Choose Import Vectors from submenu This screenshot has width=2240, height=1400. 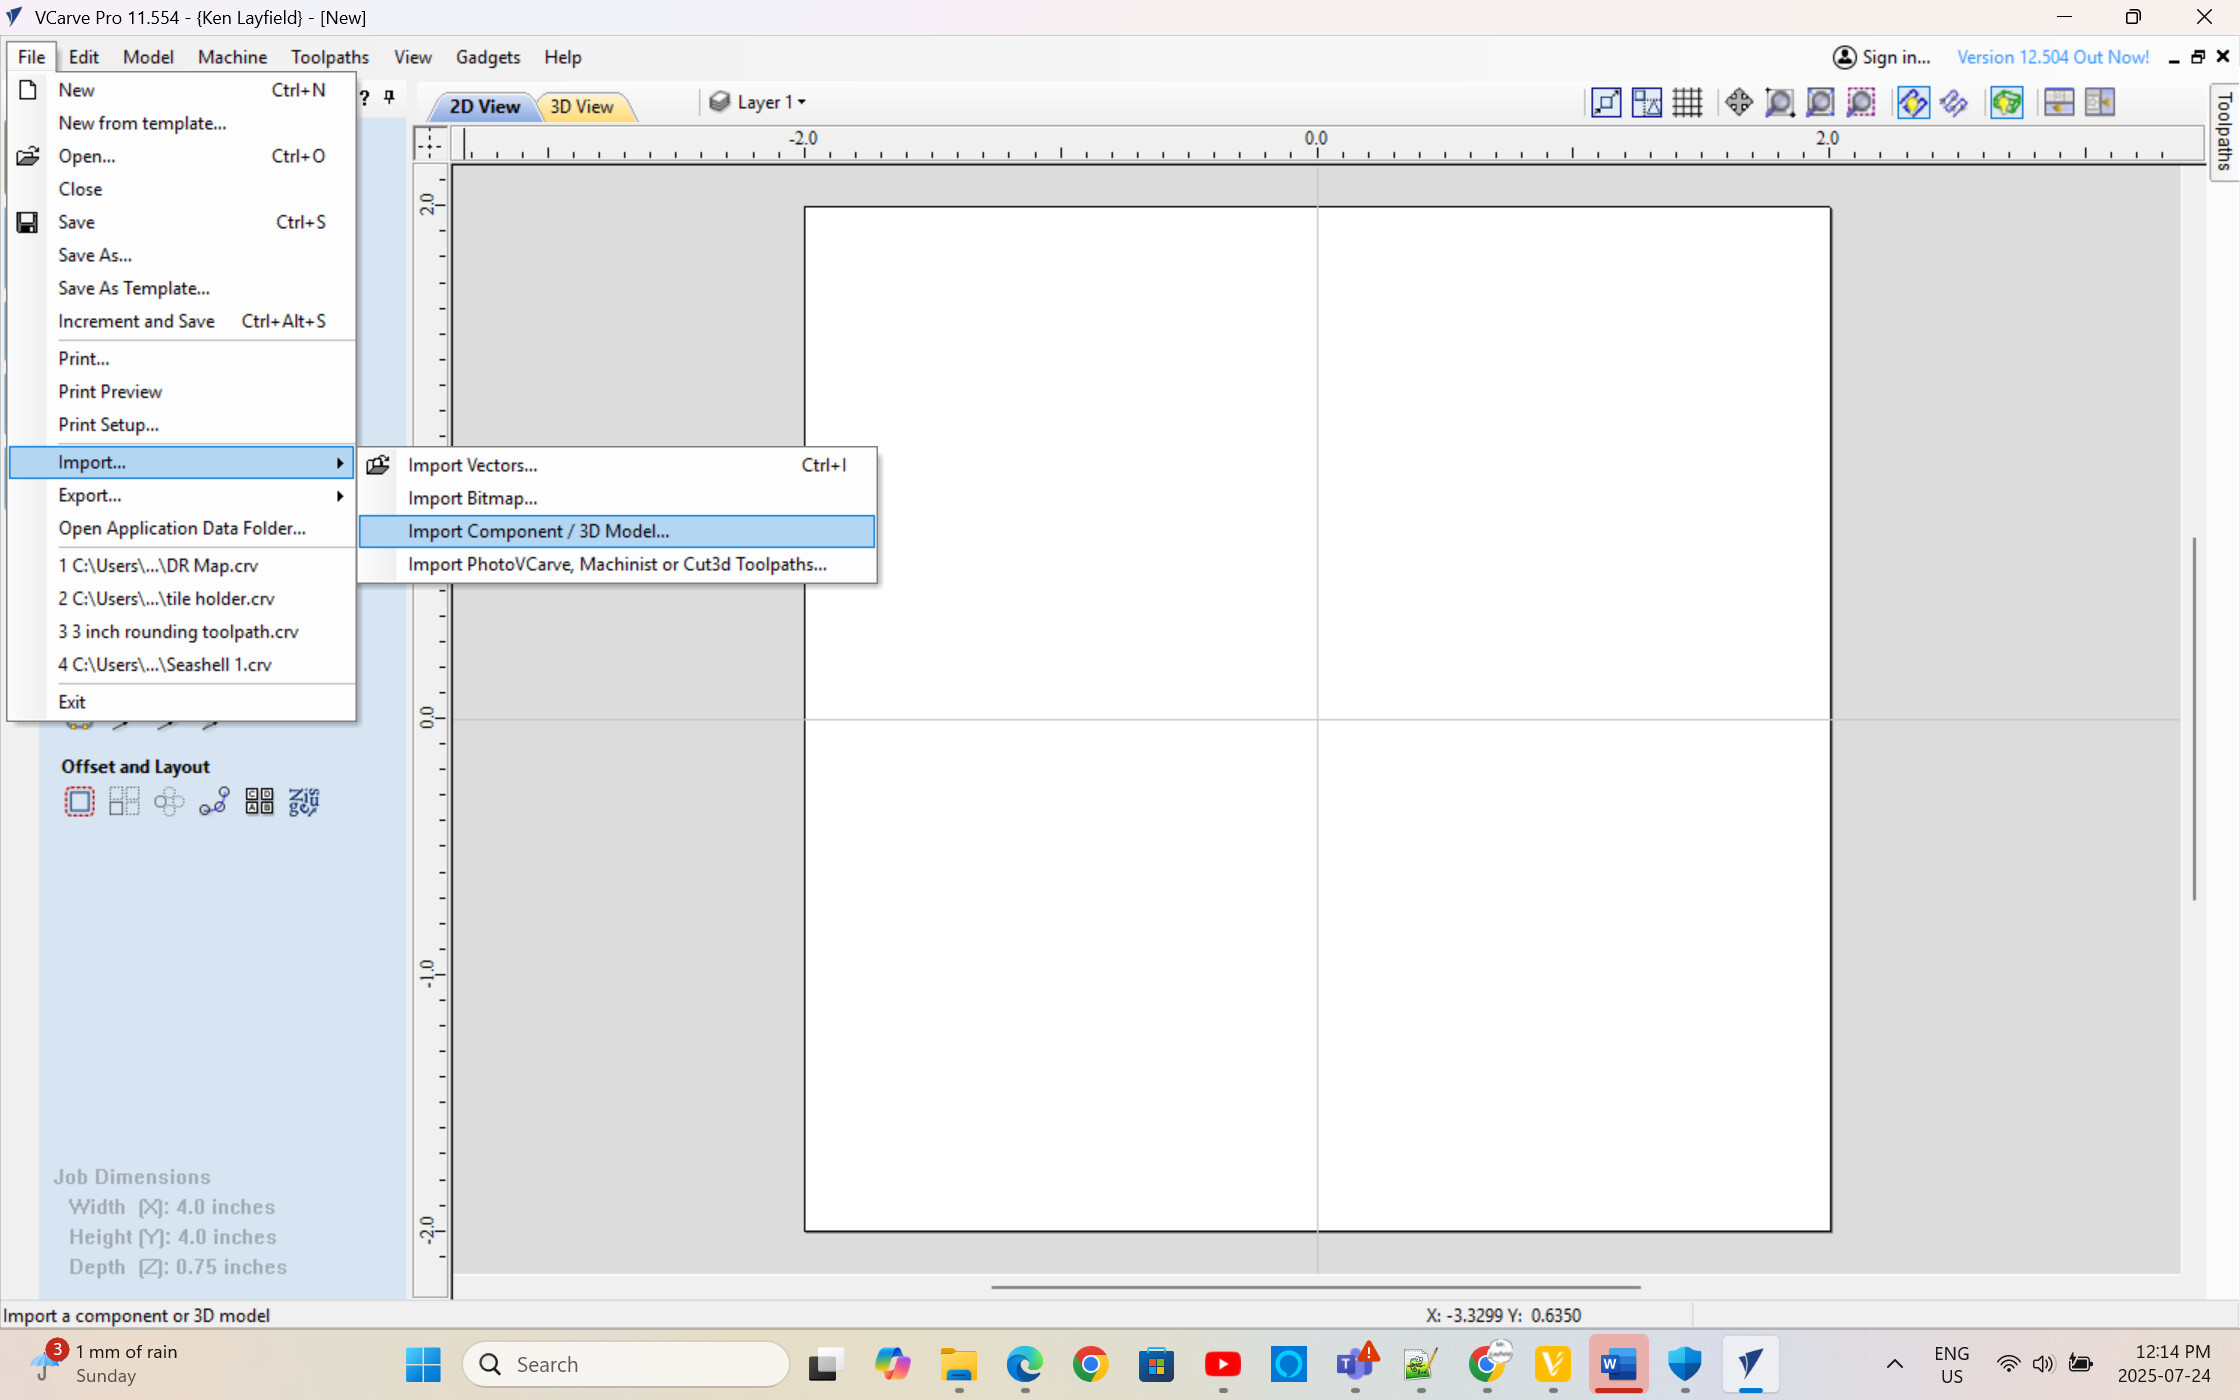tap(617, 465)
